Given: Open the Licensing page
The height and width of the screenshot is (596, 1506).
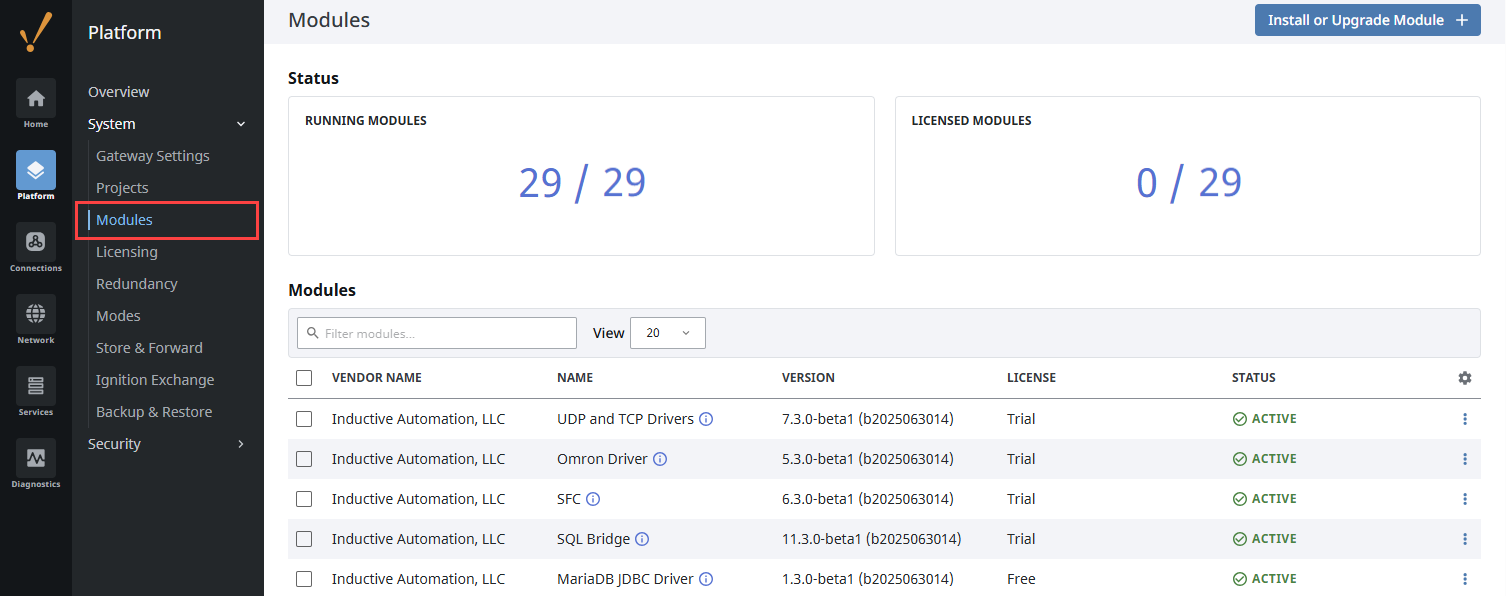Looking at the screenshot, I should (x=127, y=252).
